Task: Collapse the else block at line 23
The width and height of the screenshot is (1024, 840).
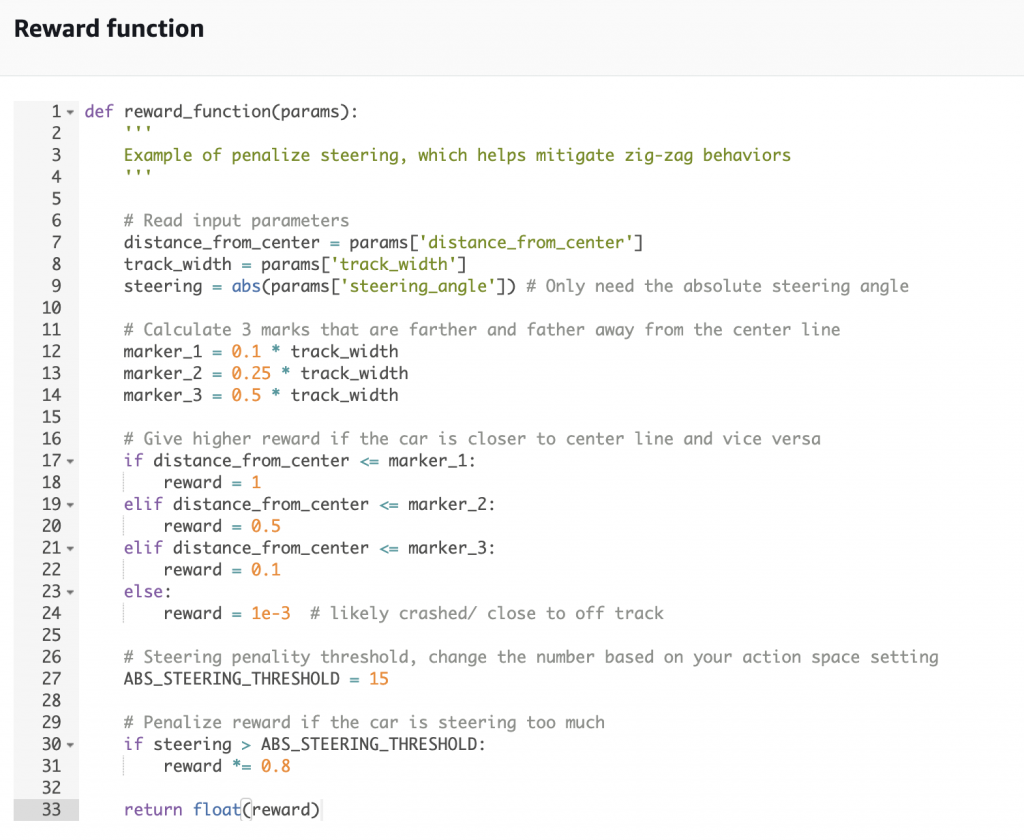Action: [71, 592]
